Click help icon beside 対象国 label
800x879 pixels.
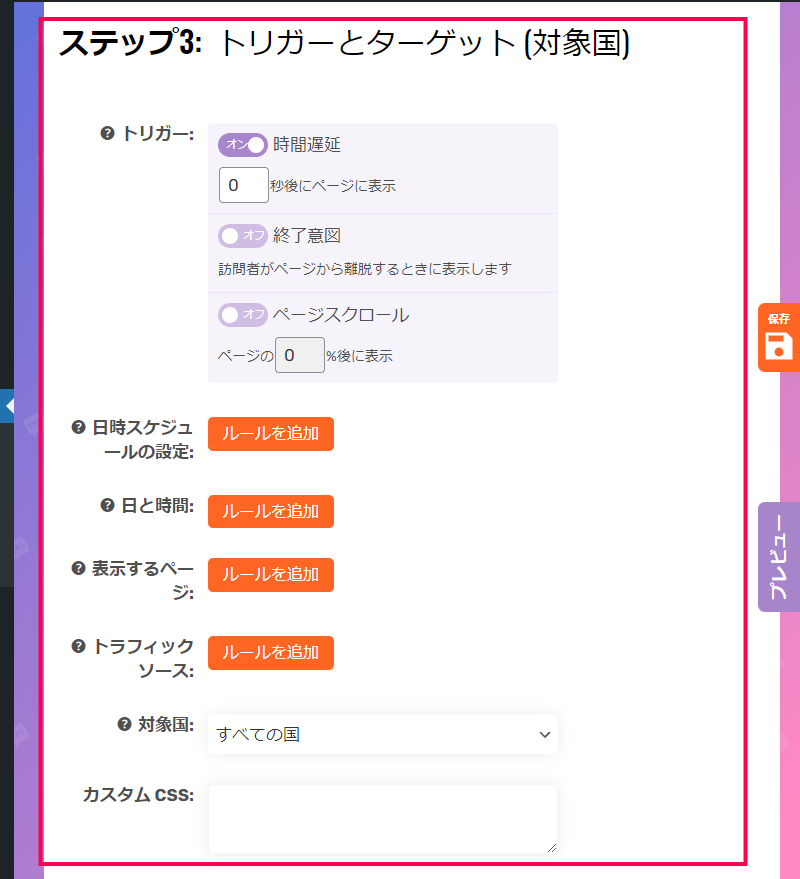click(124, 724)
